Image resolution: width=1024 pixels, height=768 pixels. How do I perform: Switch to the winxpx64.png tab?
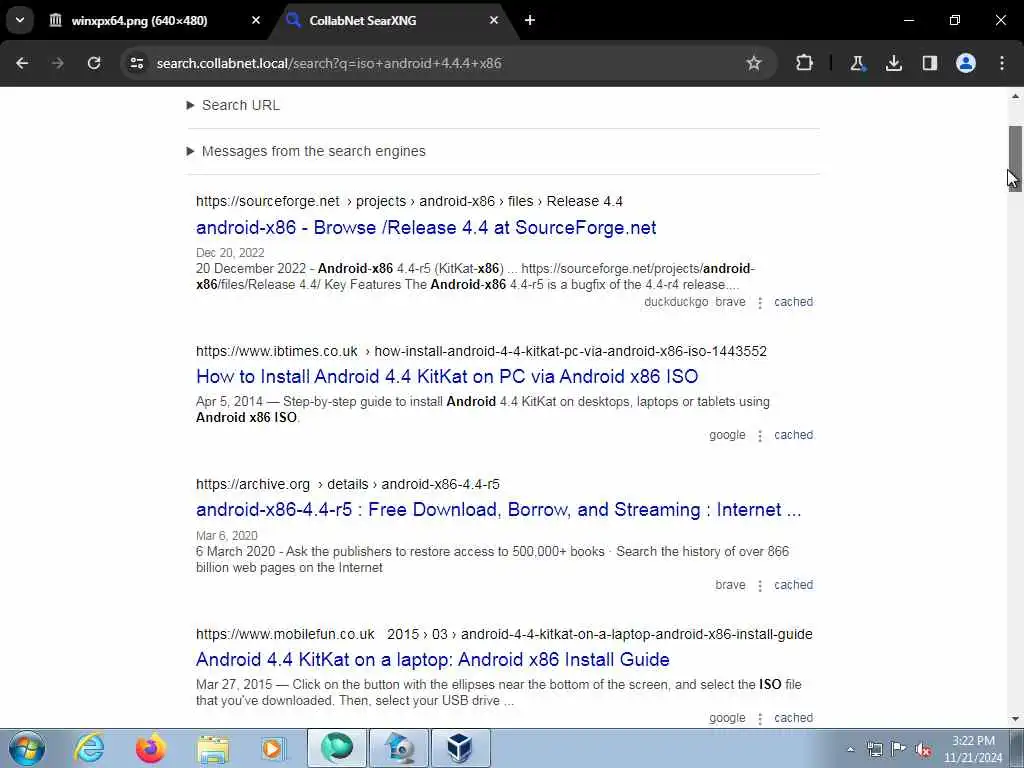click(x=140, y=20)
